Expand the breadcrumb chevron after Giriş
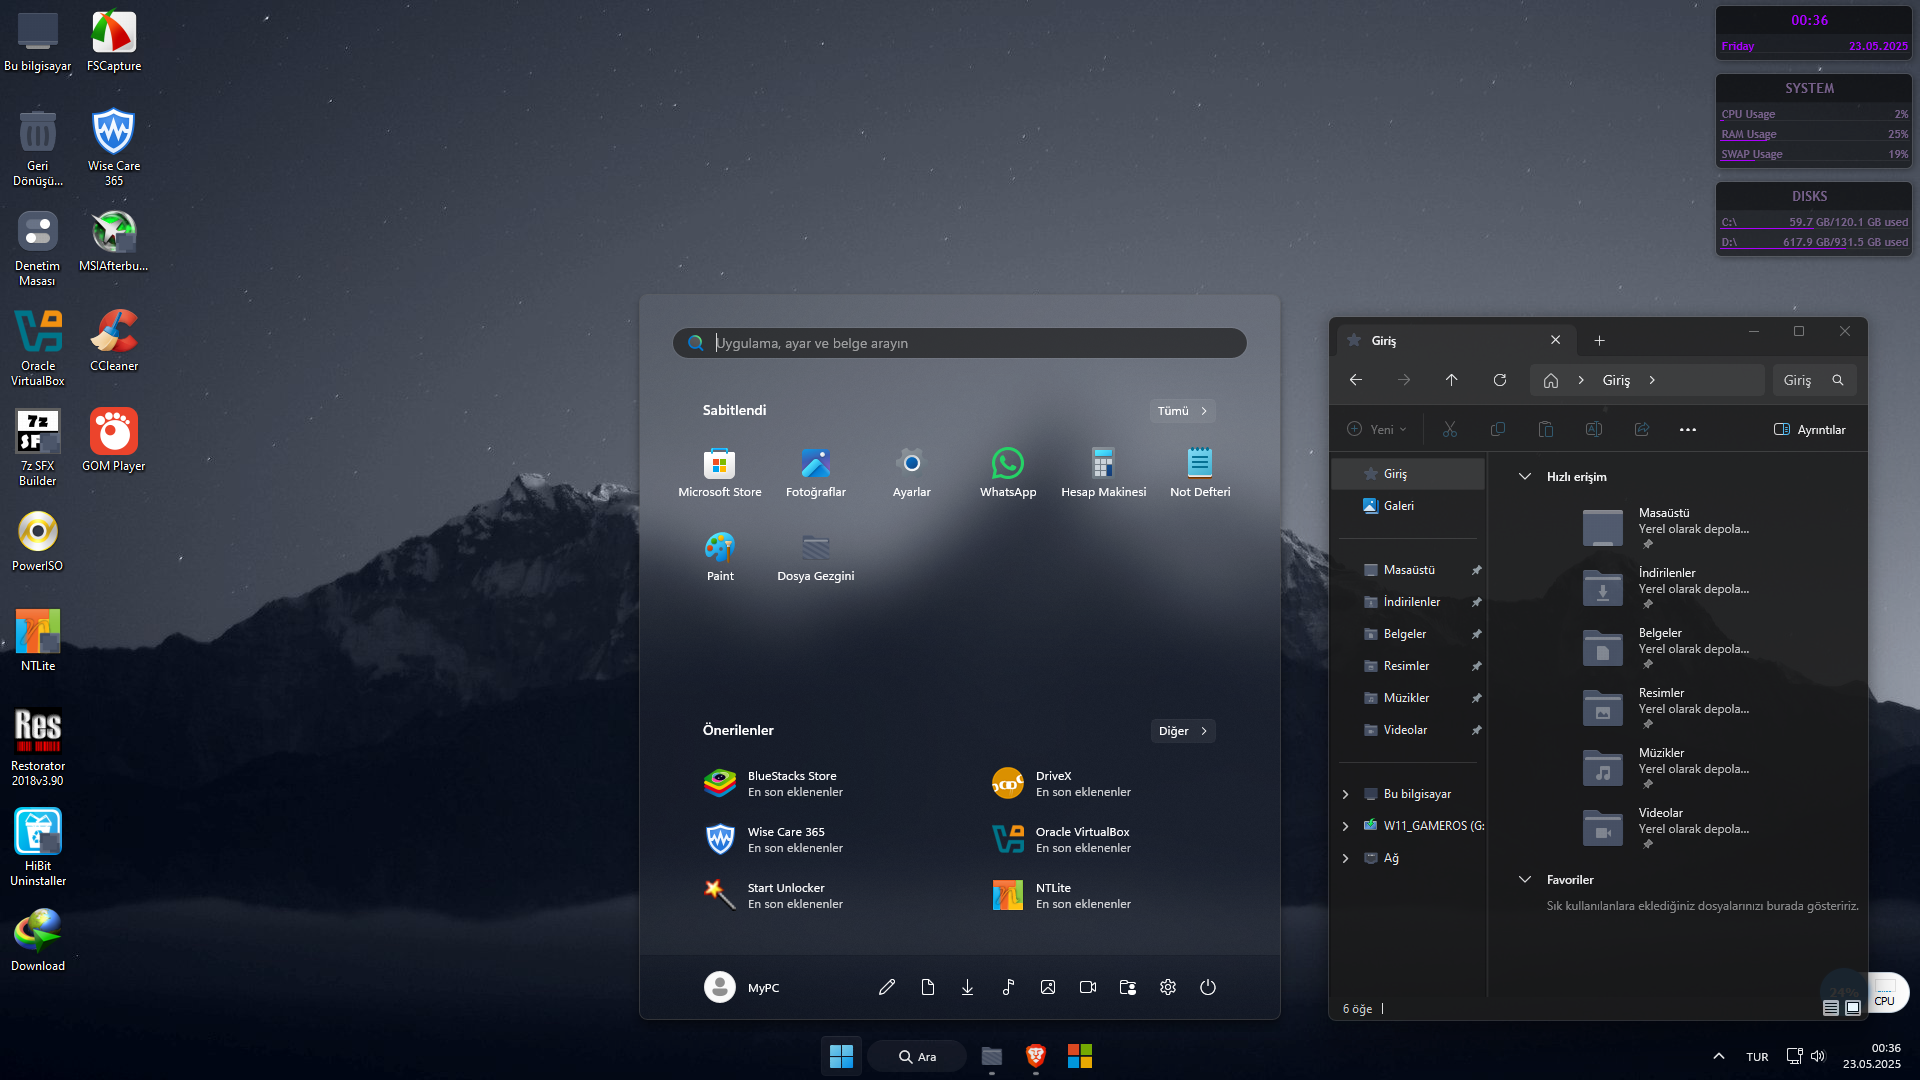 point(1652,380)
